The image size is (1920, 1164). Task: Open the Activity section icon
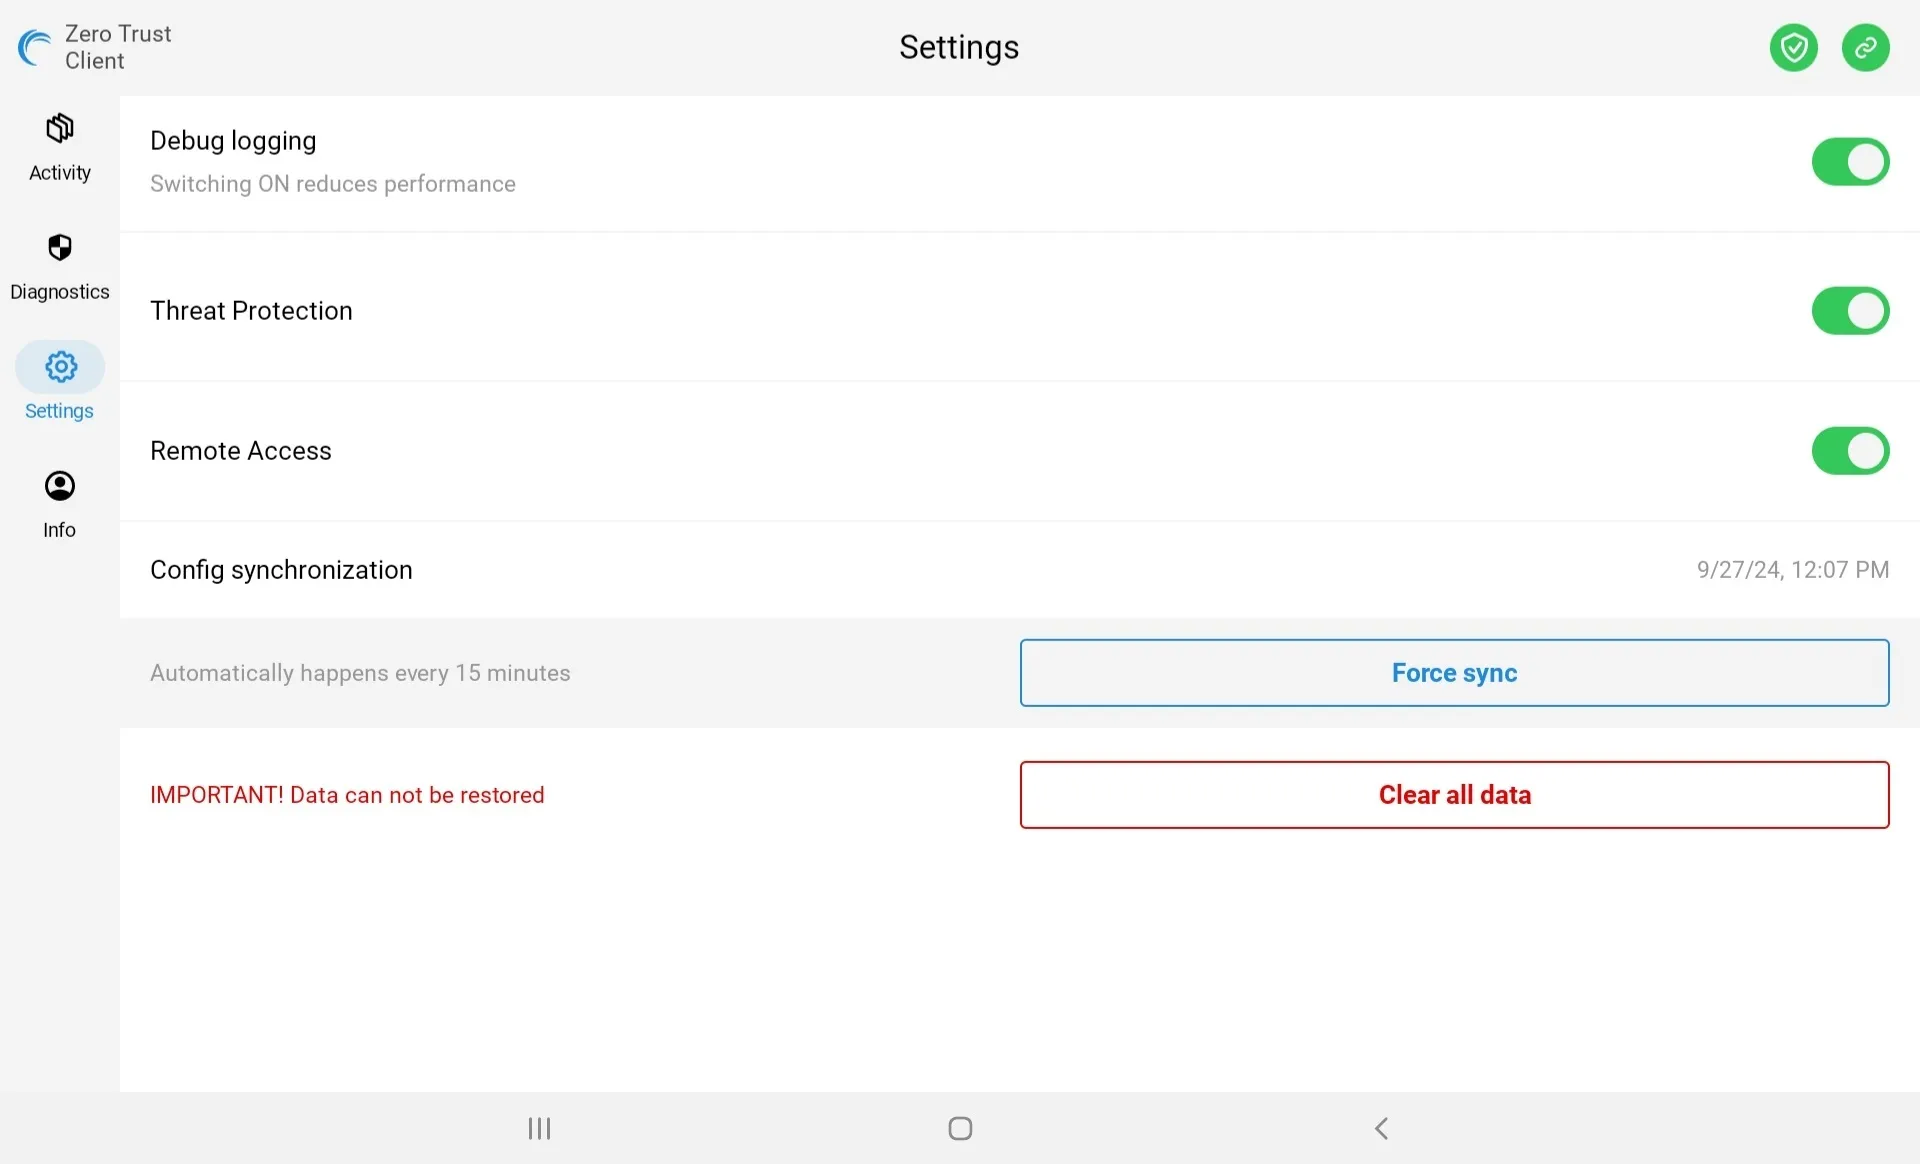(60, 129)
